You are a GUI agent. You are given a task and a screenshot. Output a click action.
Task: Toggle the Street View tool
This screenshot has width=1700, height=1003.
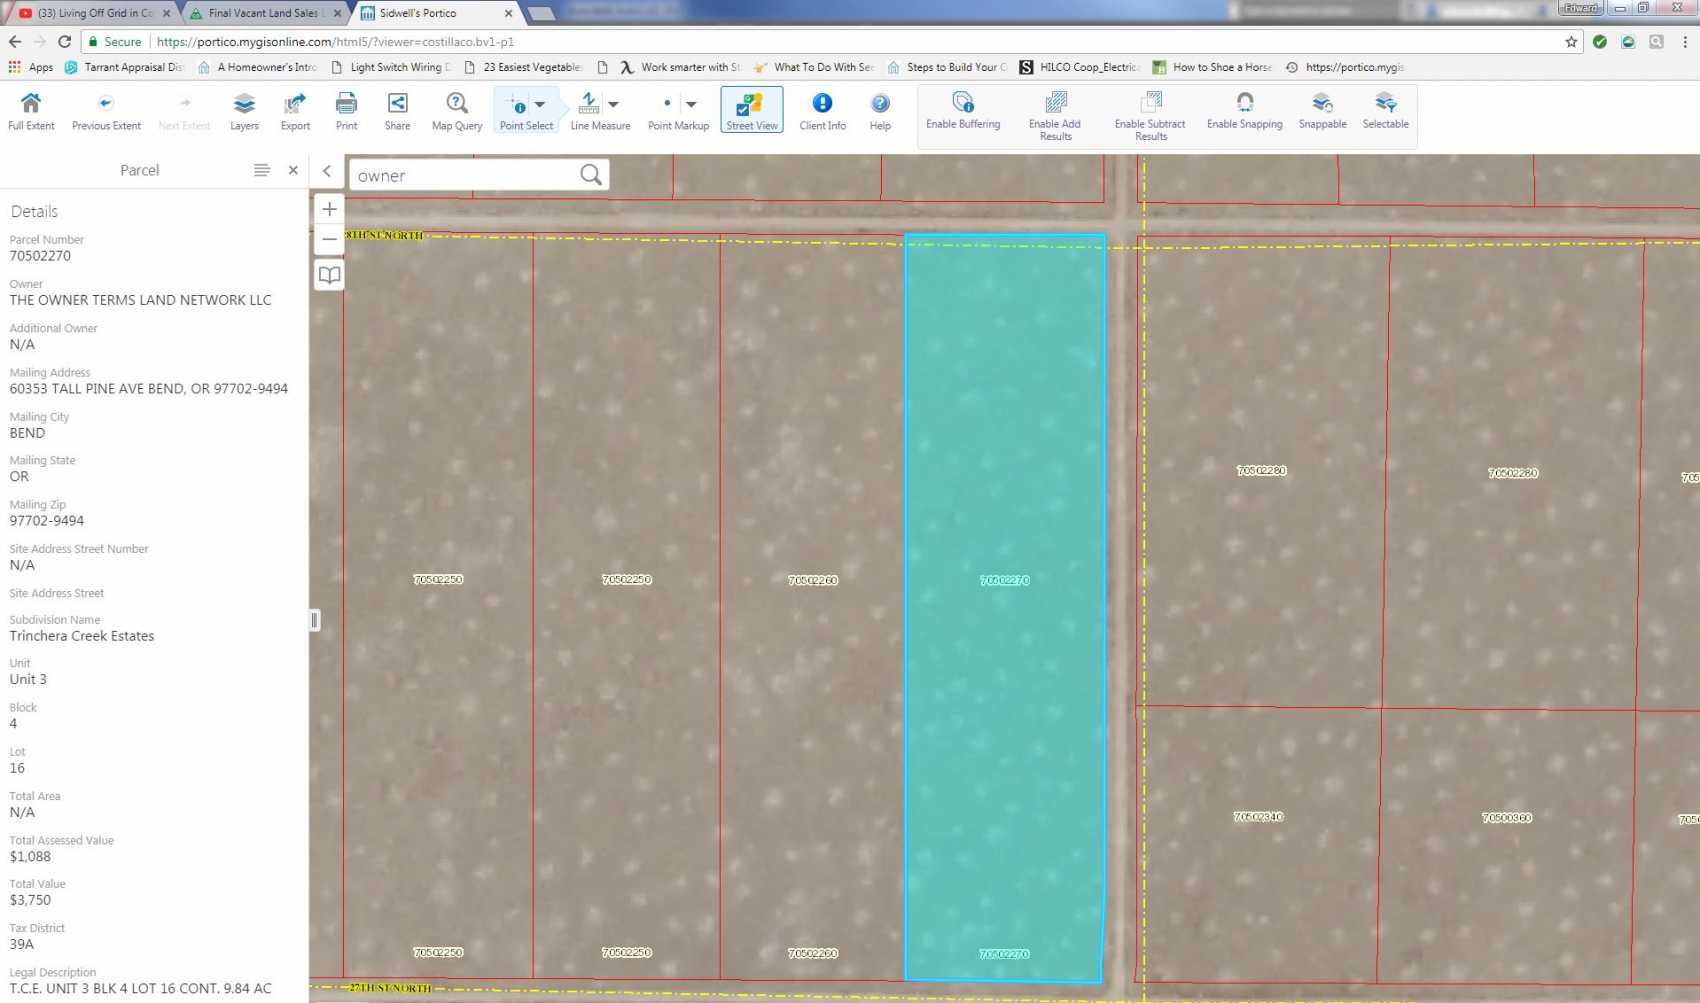coord(752,110)
